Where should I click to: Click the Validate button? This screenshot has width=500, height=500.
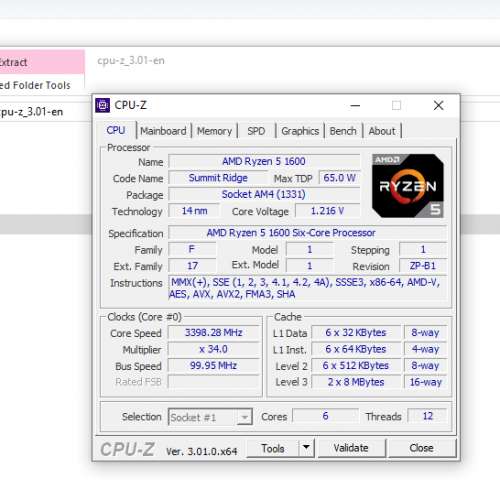351,448
